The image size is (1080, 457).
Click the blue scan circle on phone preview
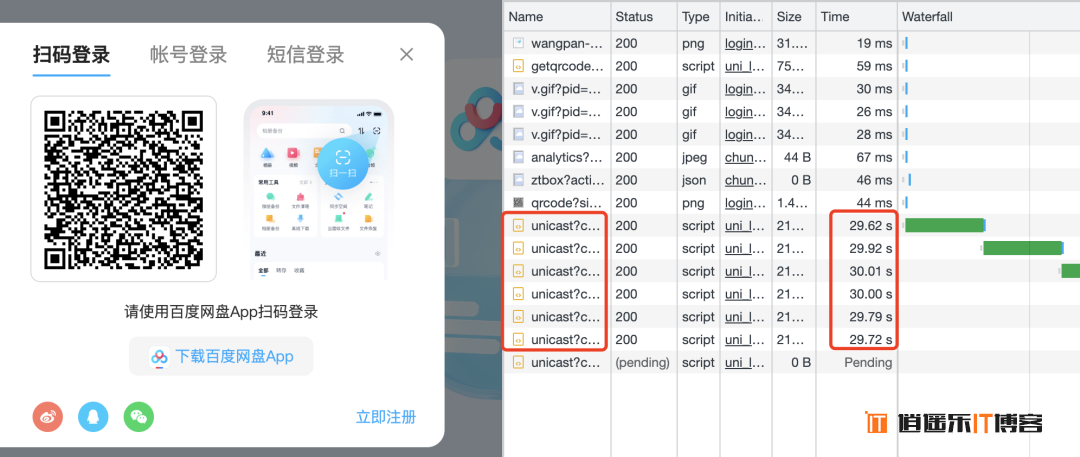[343, 162]
